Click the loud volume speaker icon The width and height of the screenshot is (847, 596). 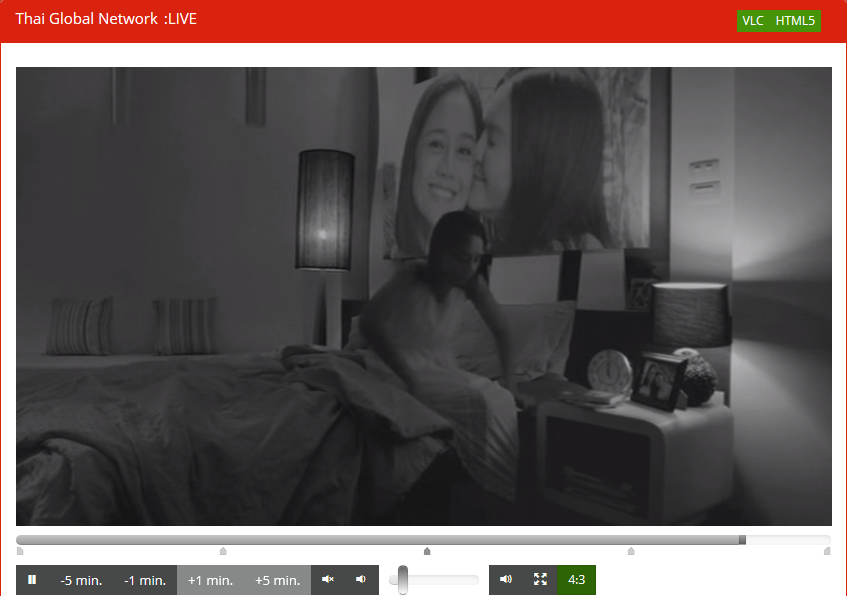coord(506,579)
